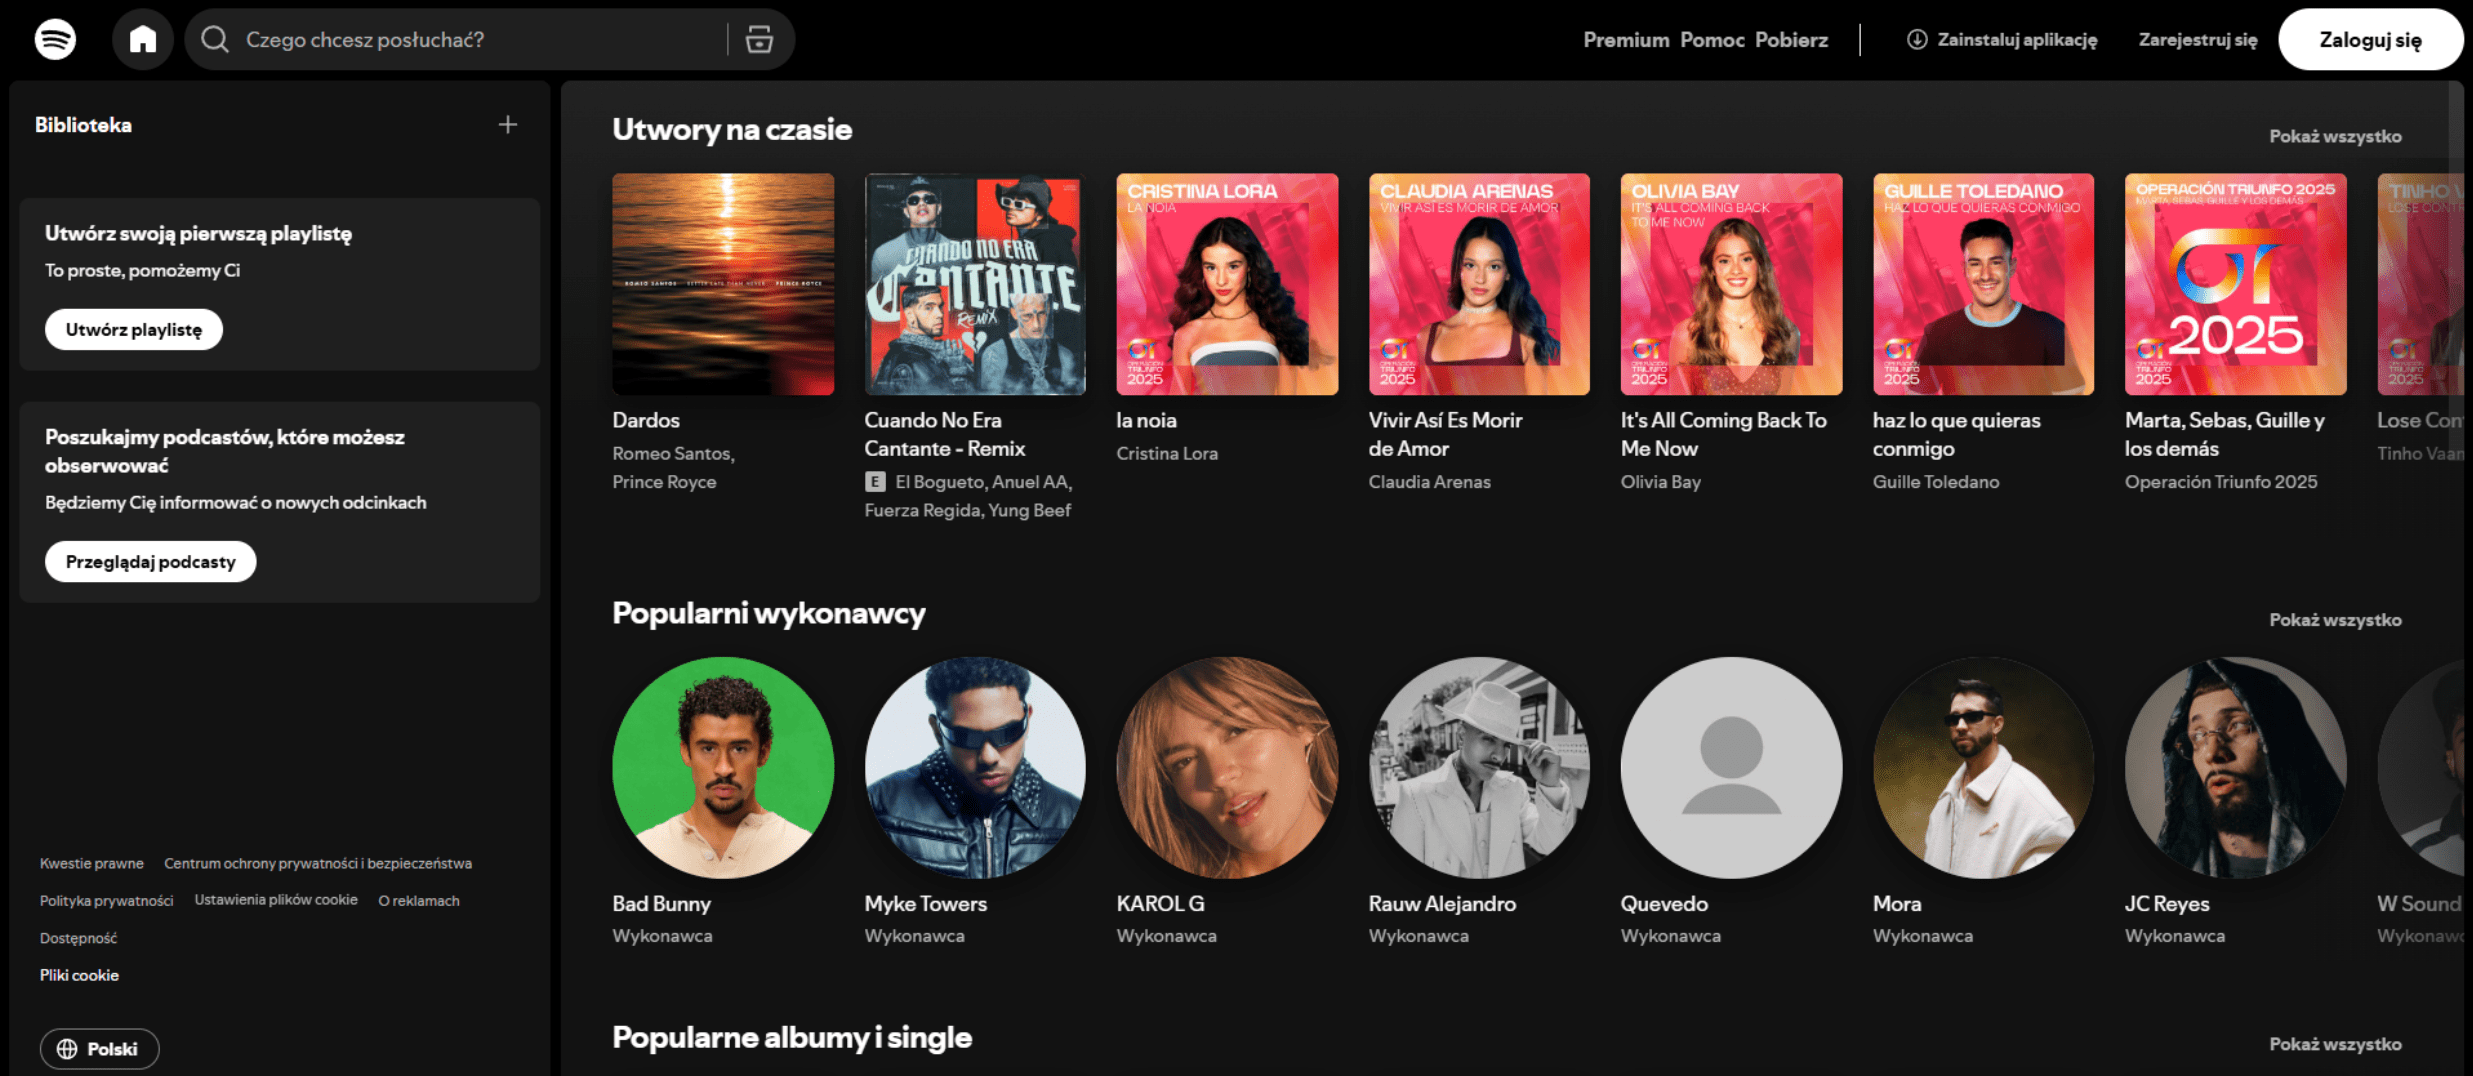Viewport: 2473px width, 1076px height.
Task: Click the download icon beside Zainstaluj aplikację
Action: tap(1916, 40)
